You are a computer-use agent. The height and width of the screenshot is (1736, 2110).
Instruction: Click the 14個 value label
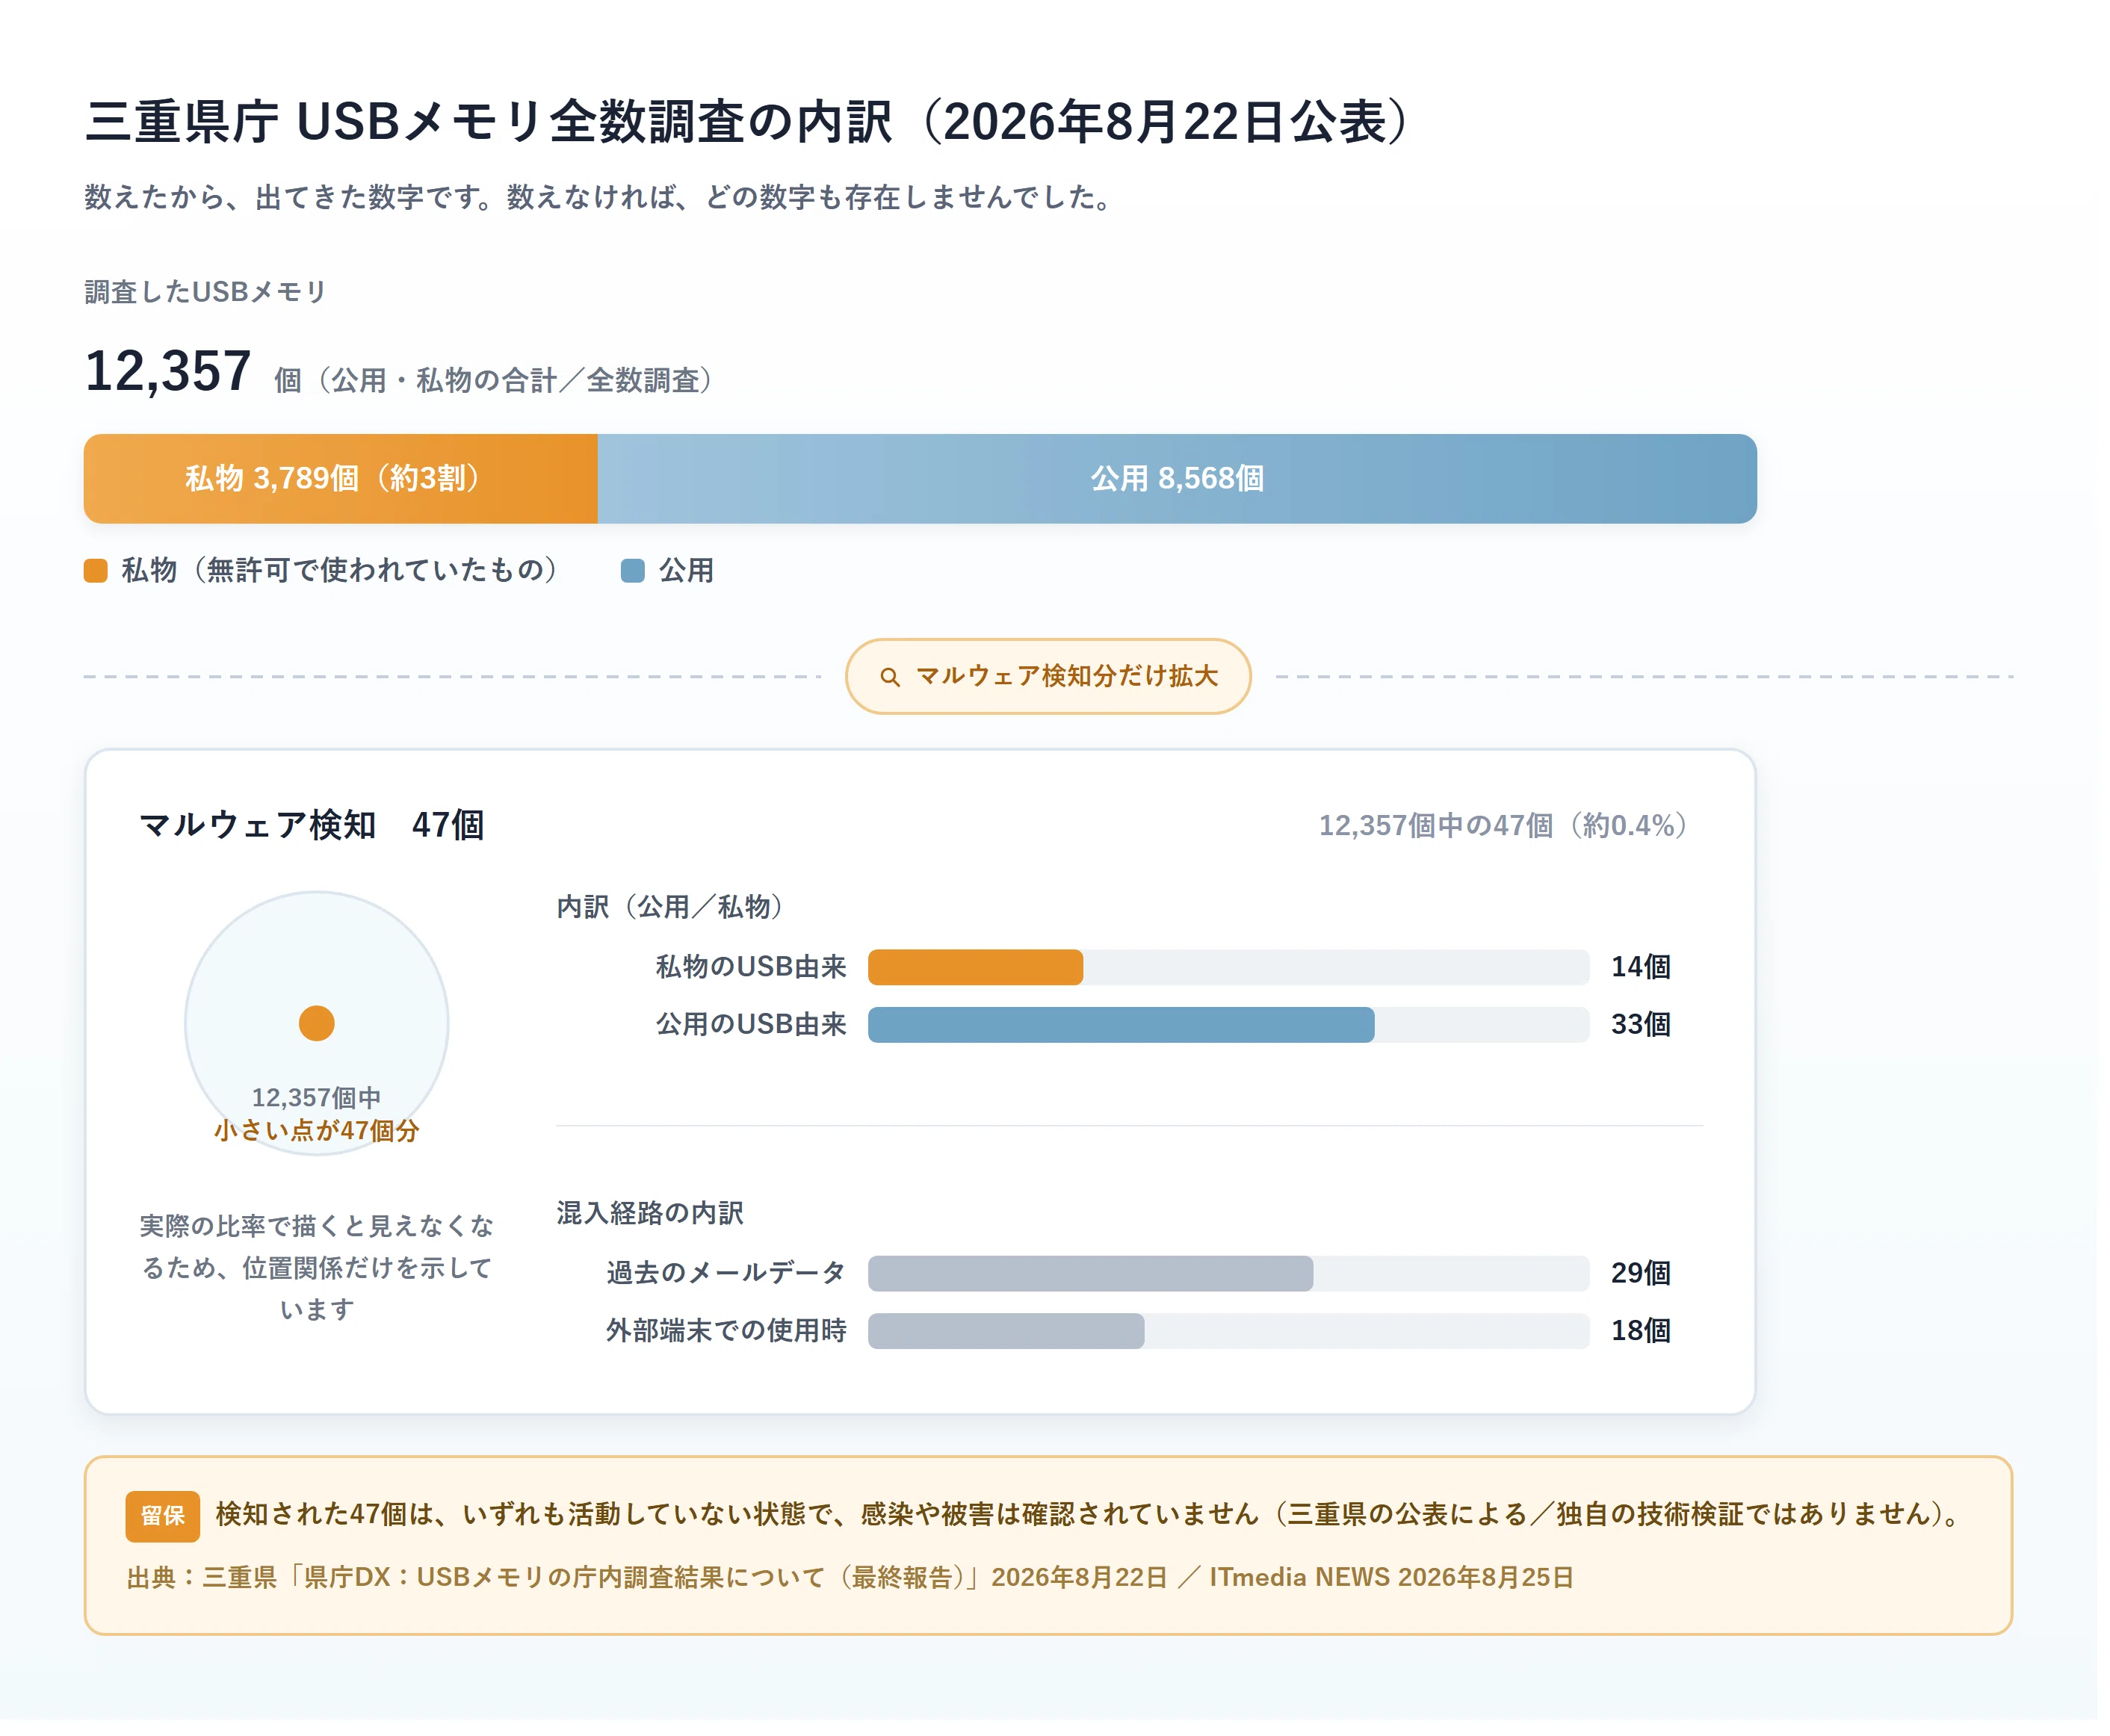(x=1640, y=967)
